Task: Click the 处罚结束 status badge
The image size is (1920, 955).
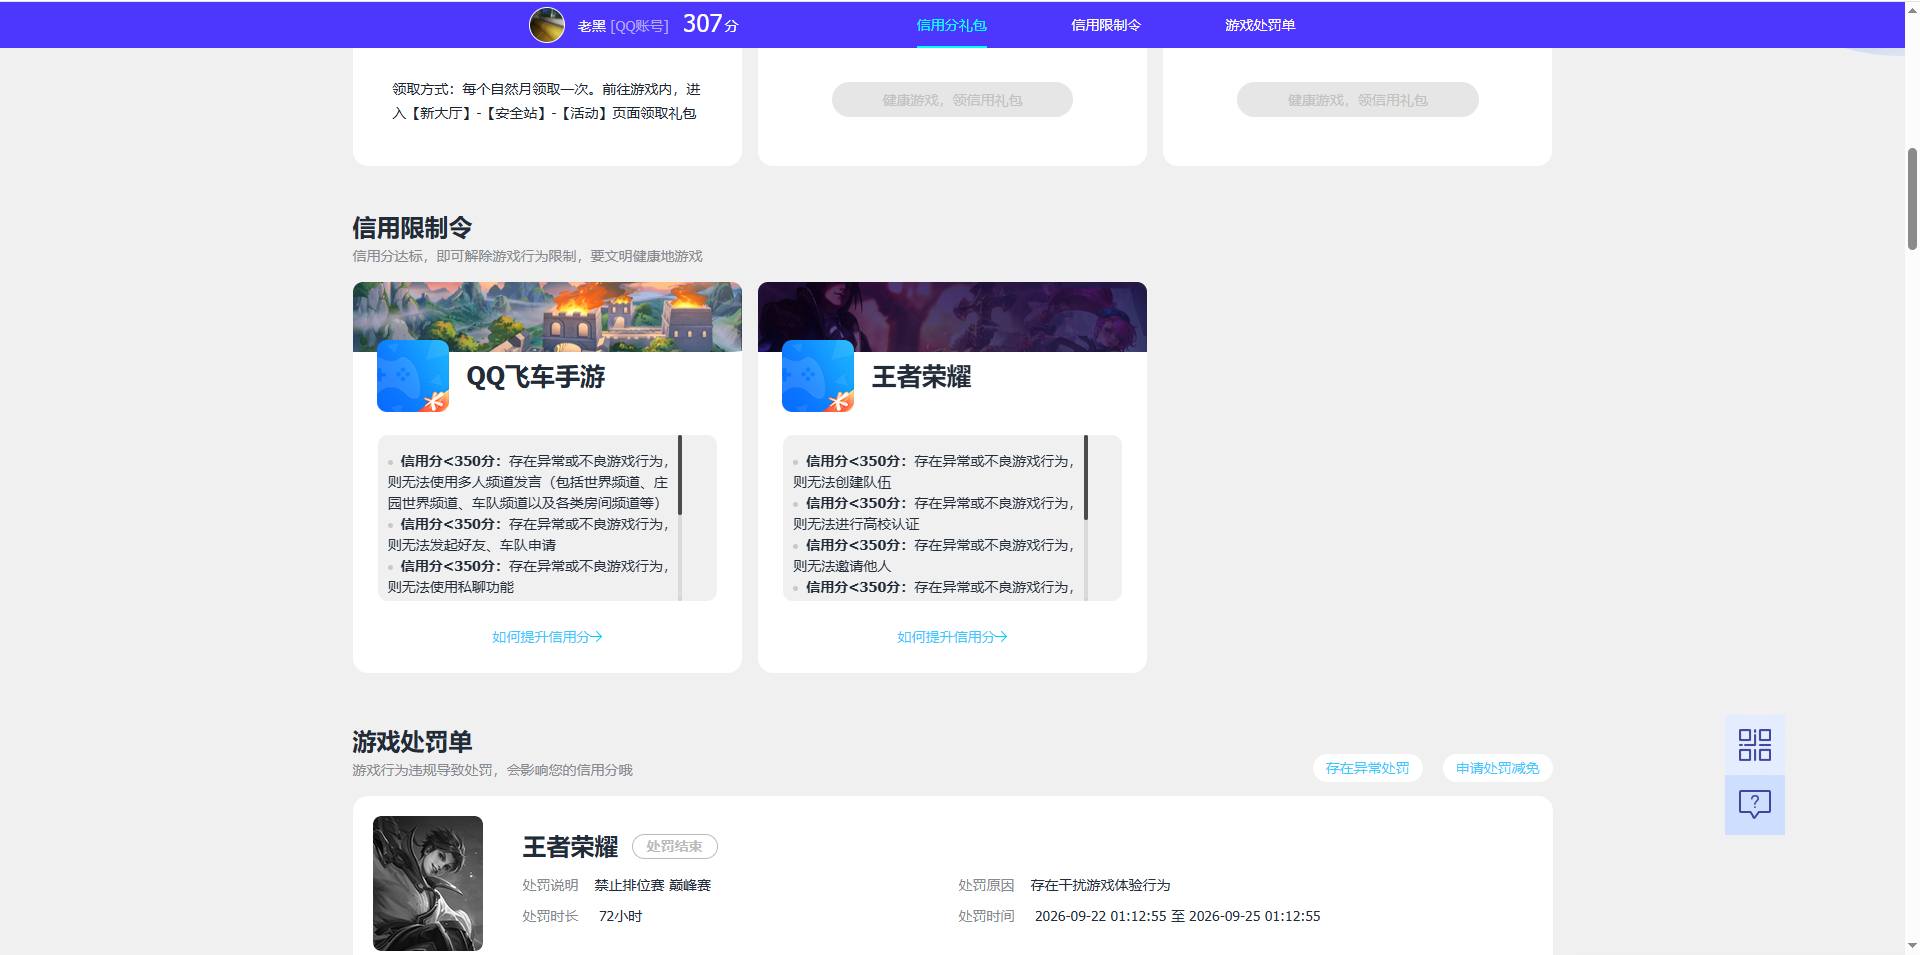Action: tap(674, 846)
